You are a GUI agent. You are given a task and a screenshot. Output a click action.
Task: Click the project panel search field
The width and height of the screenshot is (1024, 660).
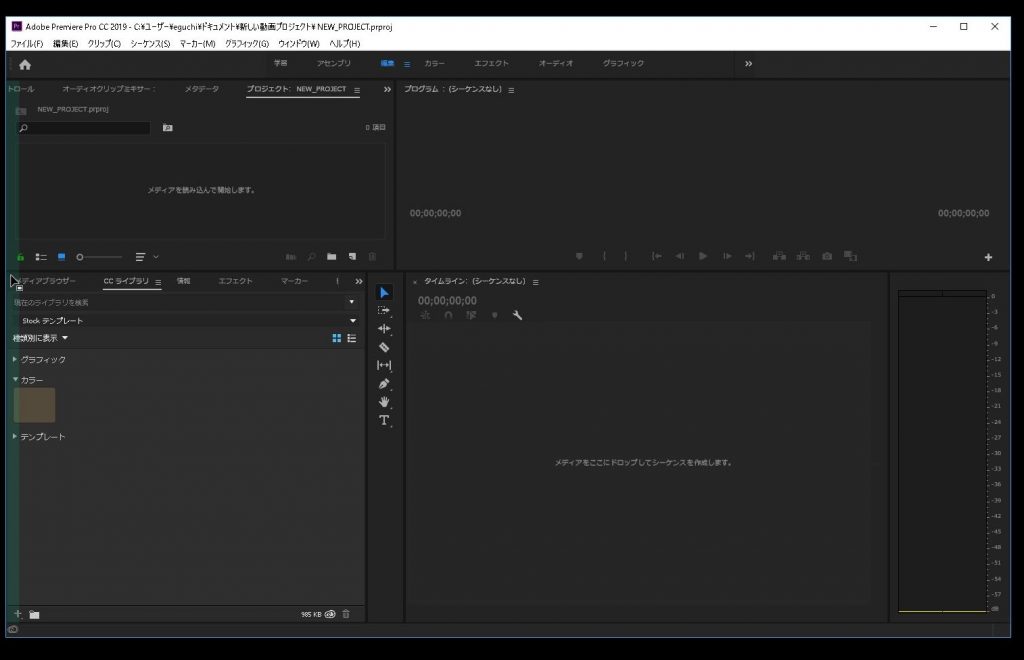pos(85,128)
